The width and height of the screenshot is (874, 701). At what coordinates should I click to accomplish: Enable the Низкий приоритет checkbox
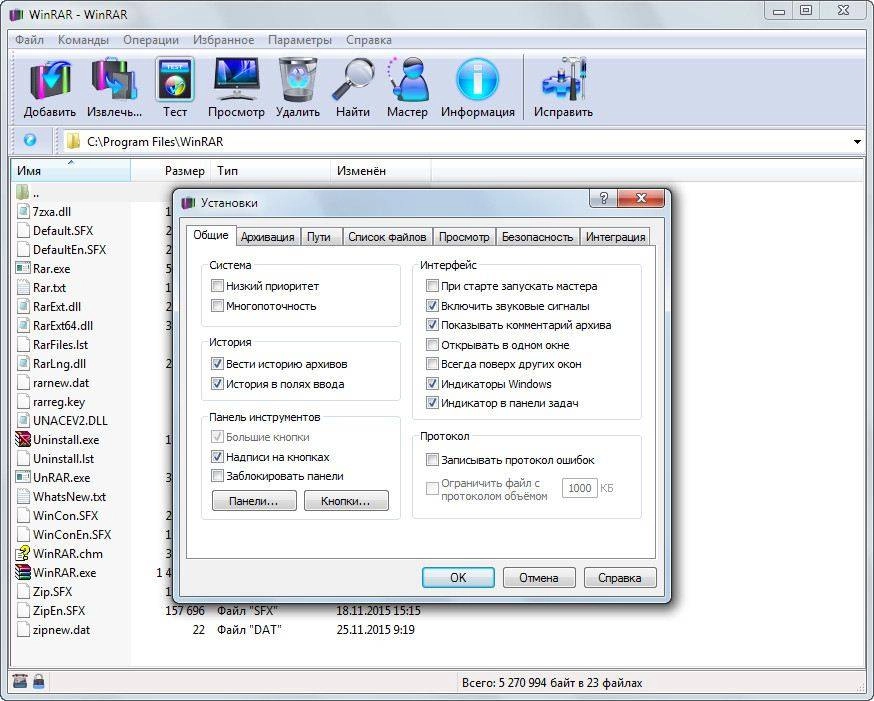point(217,286)
